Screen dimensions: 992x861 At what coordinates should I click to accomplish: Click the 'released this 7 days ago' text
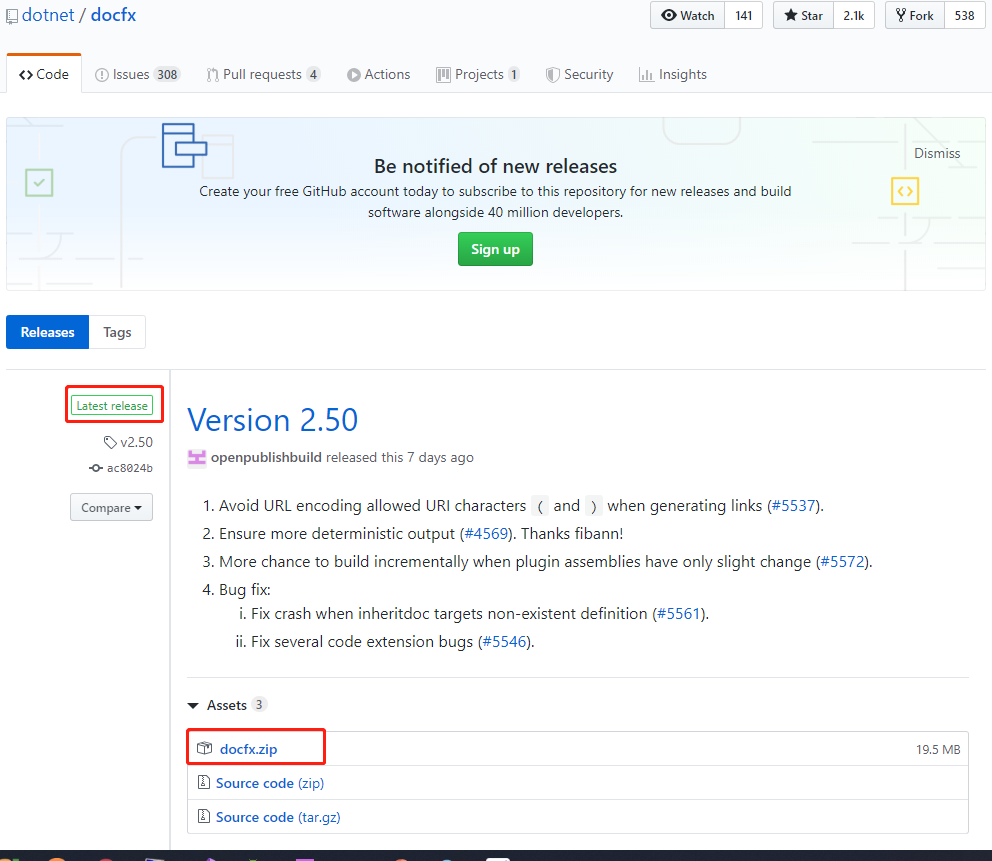point(400,457)
